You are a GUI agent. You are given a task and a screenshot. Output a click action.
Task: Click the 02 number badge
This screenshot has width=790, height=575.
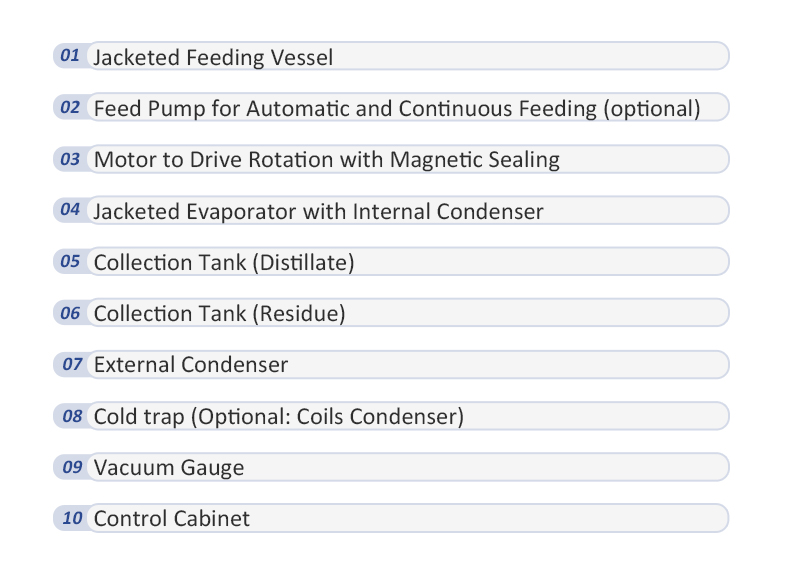70,107
